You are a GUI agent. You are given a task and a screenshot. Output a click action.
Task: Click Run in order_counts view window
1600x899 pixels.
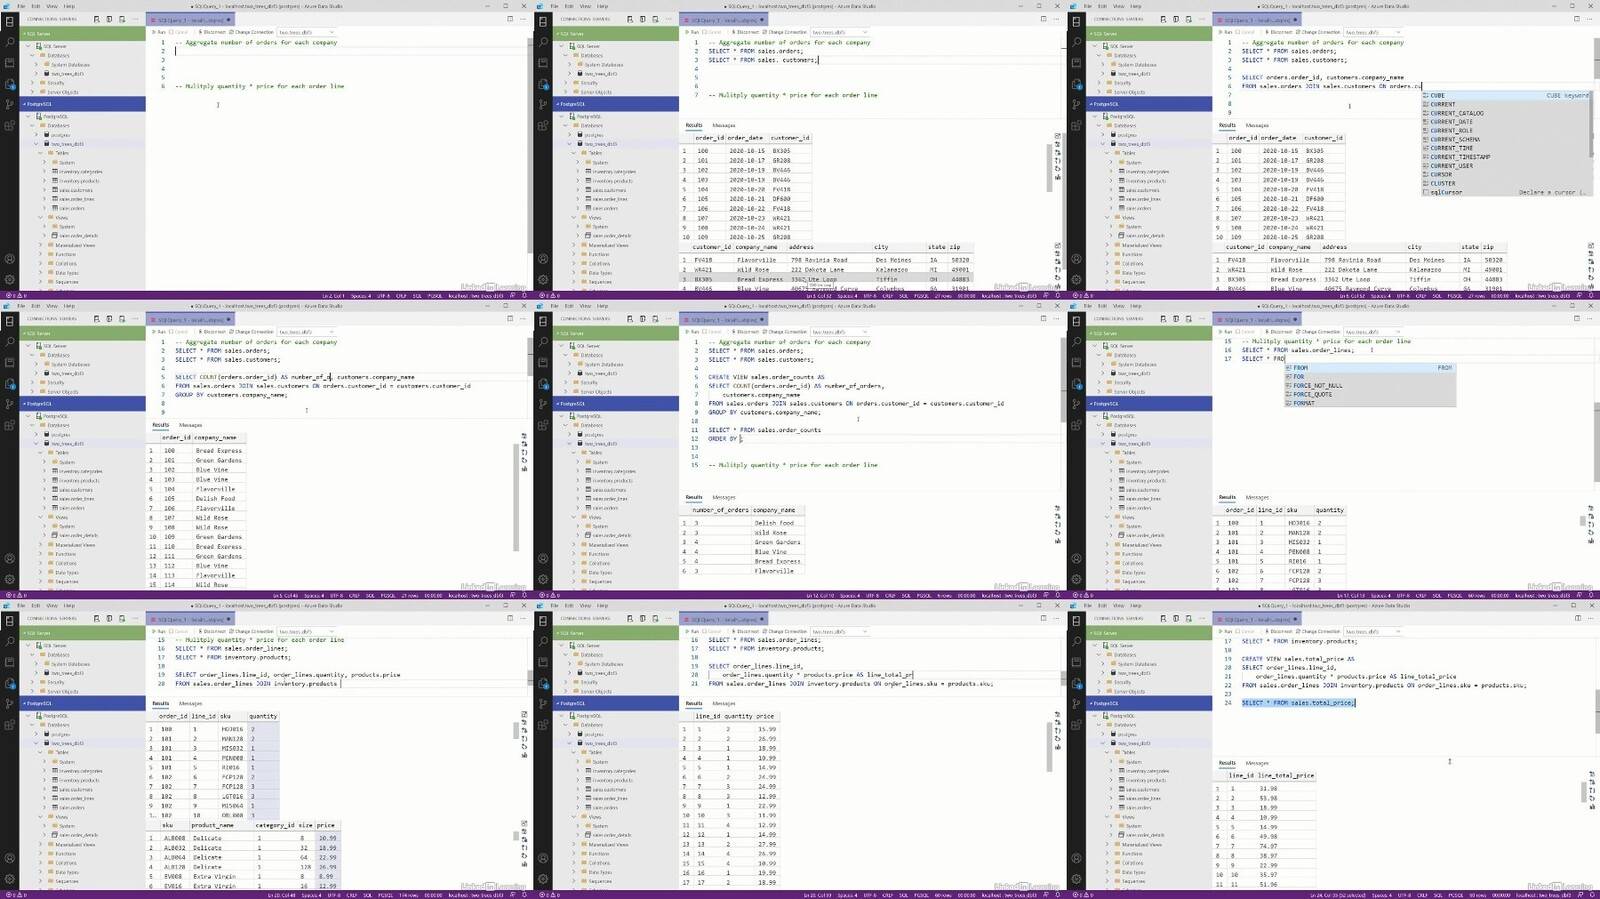(x=694, y=332)
